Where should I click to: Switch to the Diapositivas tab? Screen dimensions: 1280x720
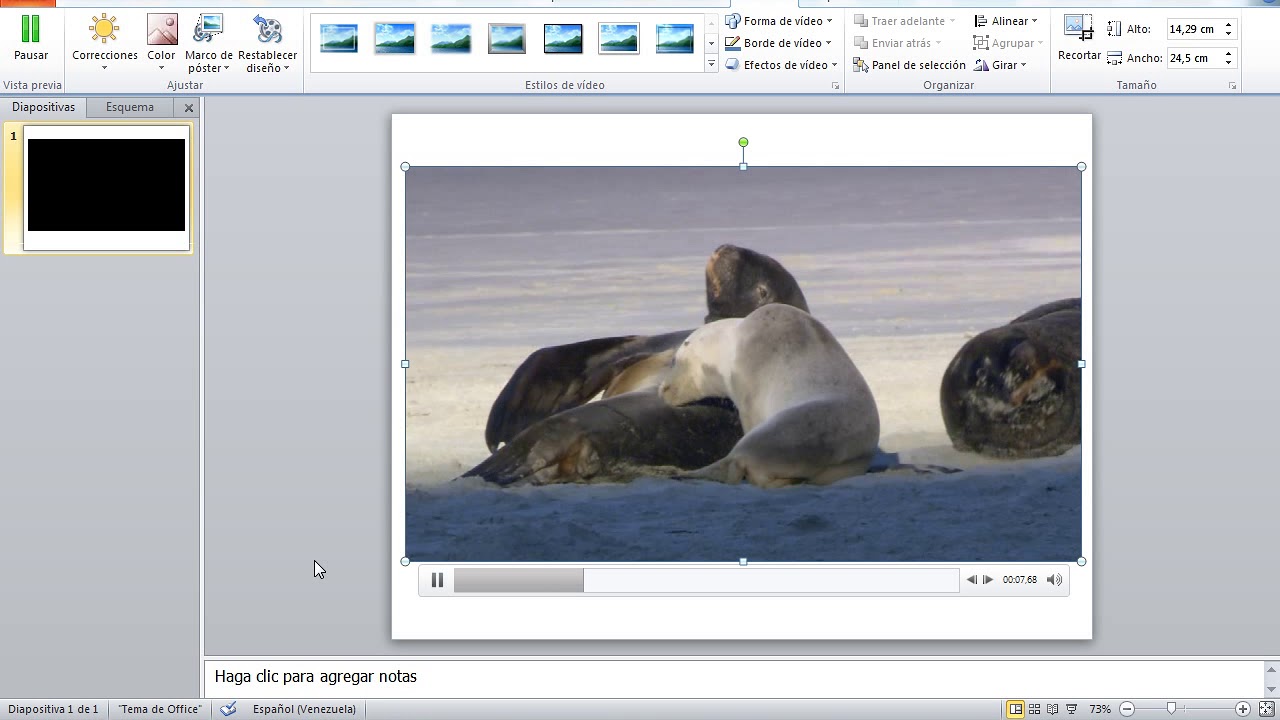[x=43, y=107]
